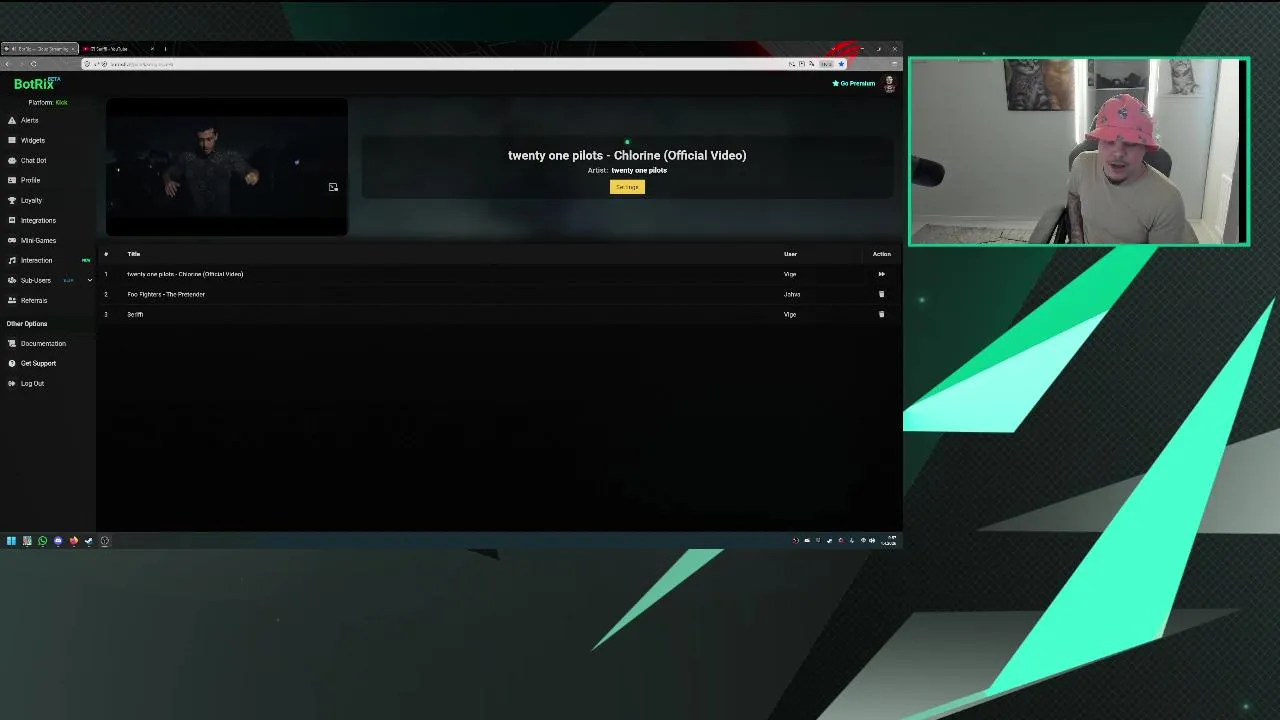This screenshot has height=720, width=1280.
Task: Reload the page in the browser
Action: pyautogui.click(x=33, y=64)
